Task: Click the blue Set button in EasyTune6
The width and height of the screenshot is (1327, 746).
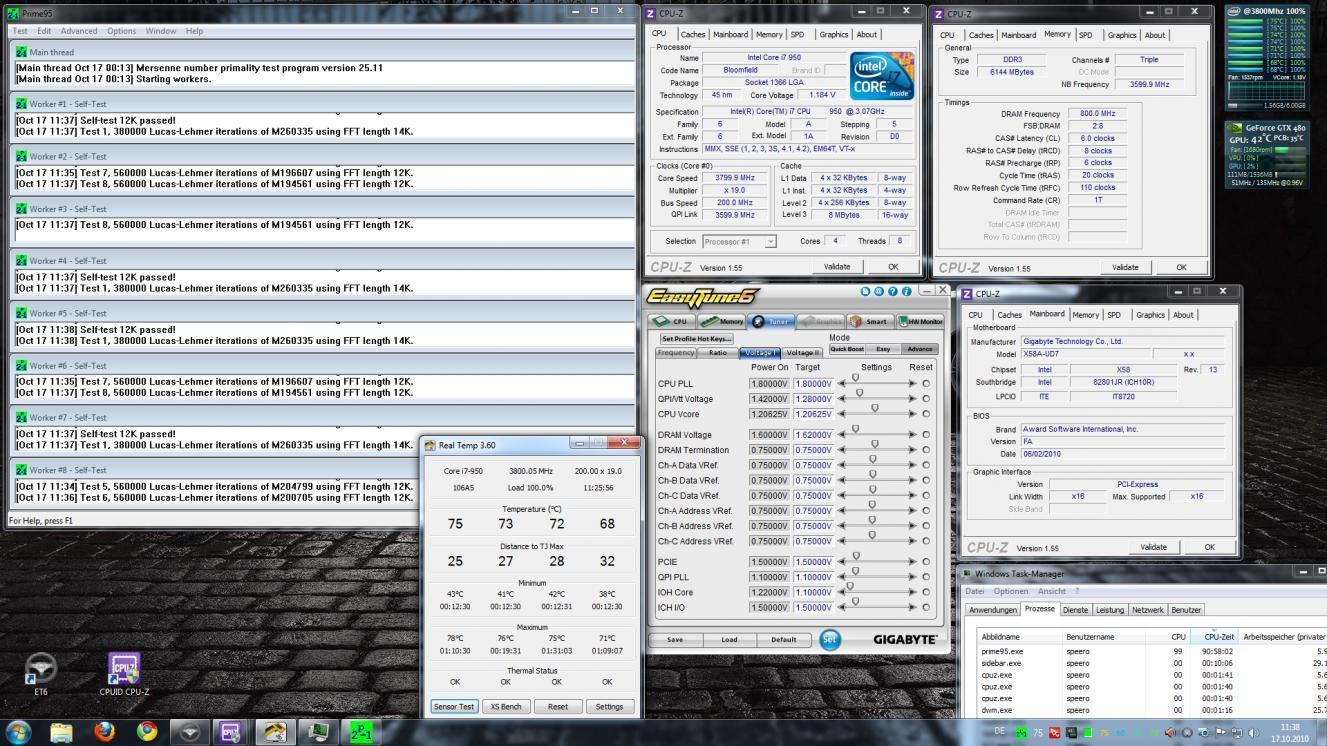Action: 830,640
